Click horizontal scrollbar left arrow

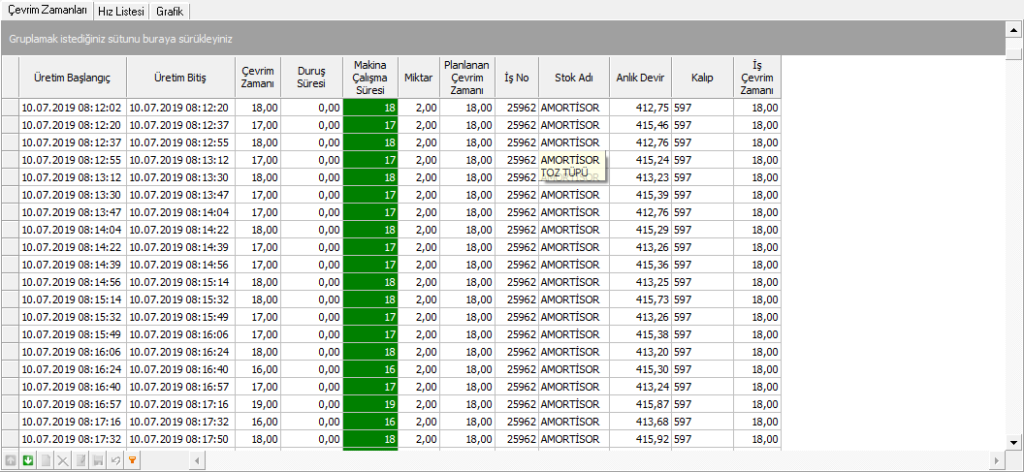pyautogui.click(x=198, y=460)
